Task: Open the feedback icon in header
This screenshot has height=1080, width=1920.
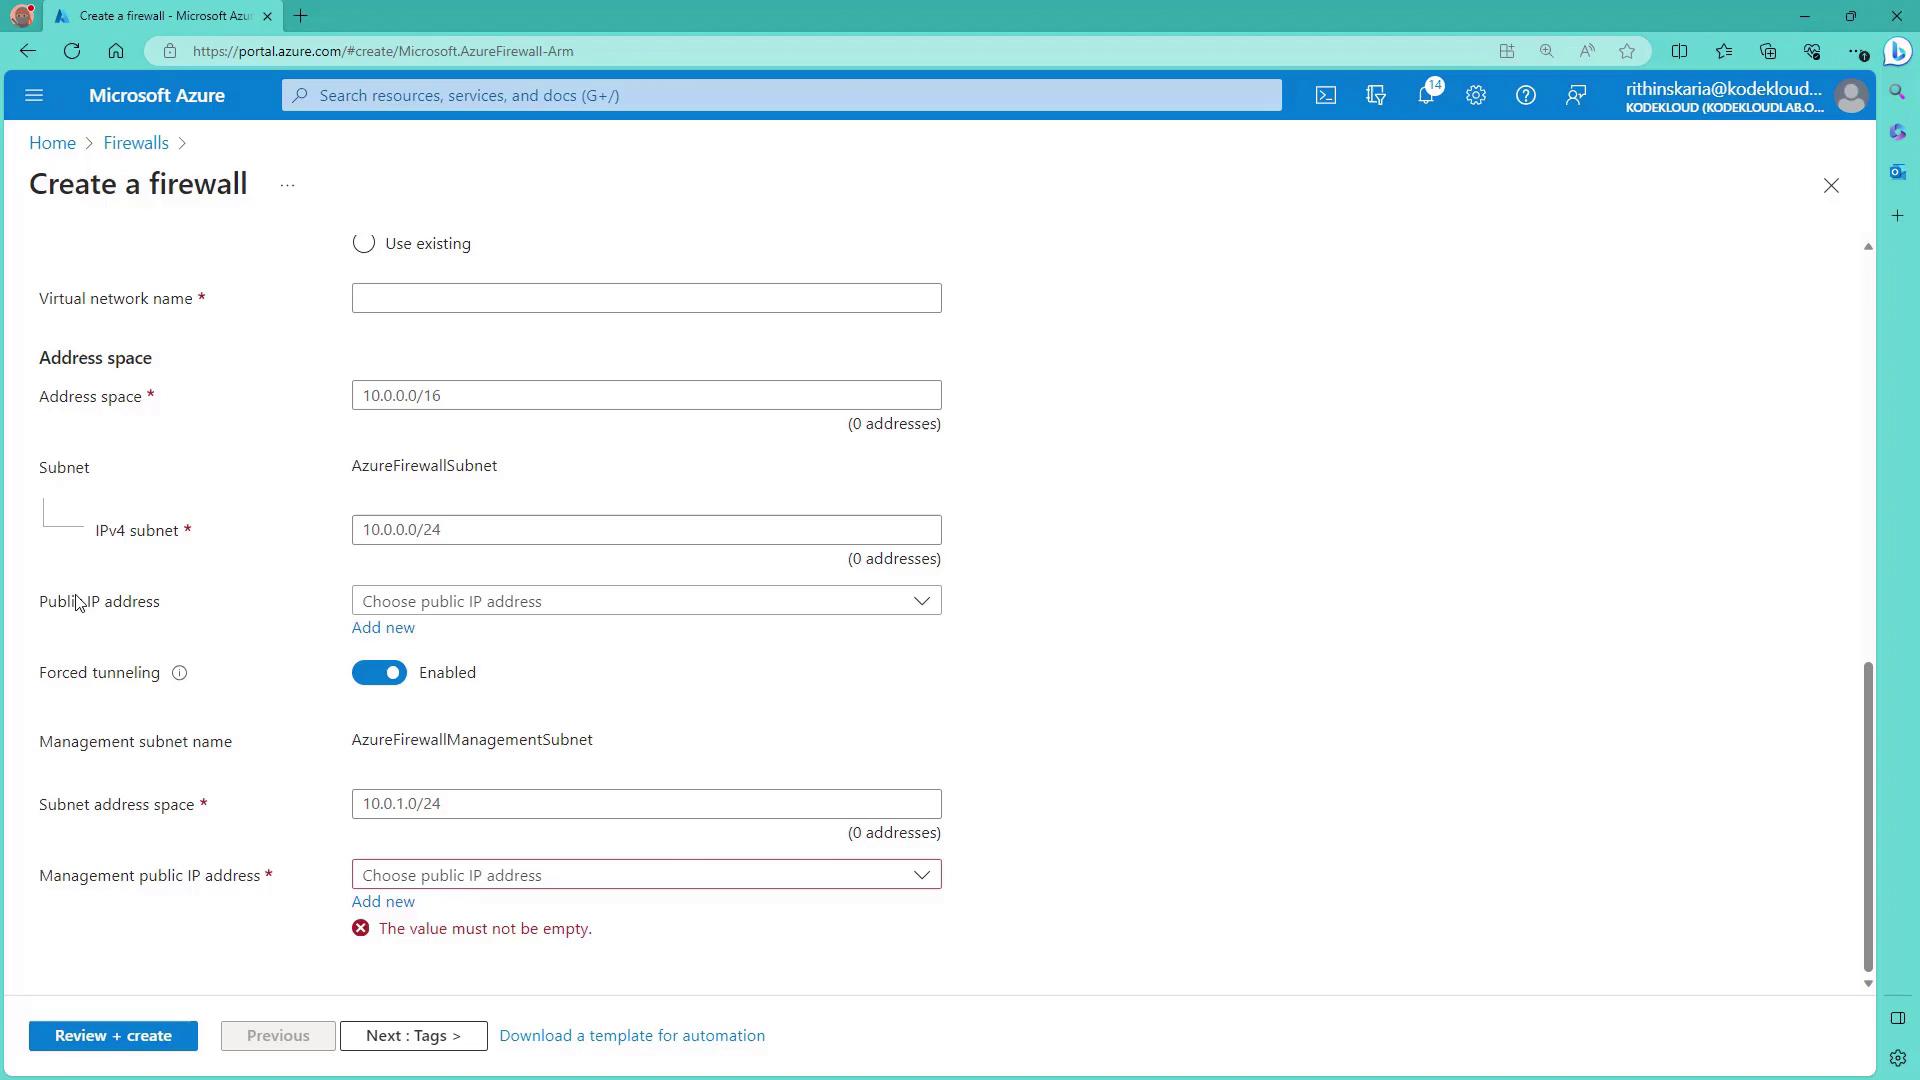Action: pos(1576,96)
